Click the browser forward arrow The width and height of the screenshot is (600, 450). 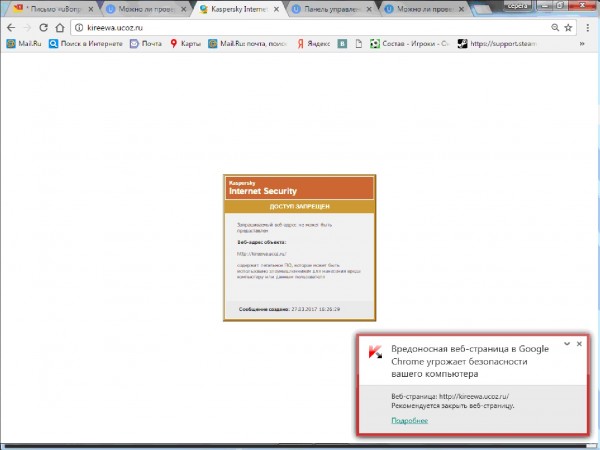click(27, 28)
